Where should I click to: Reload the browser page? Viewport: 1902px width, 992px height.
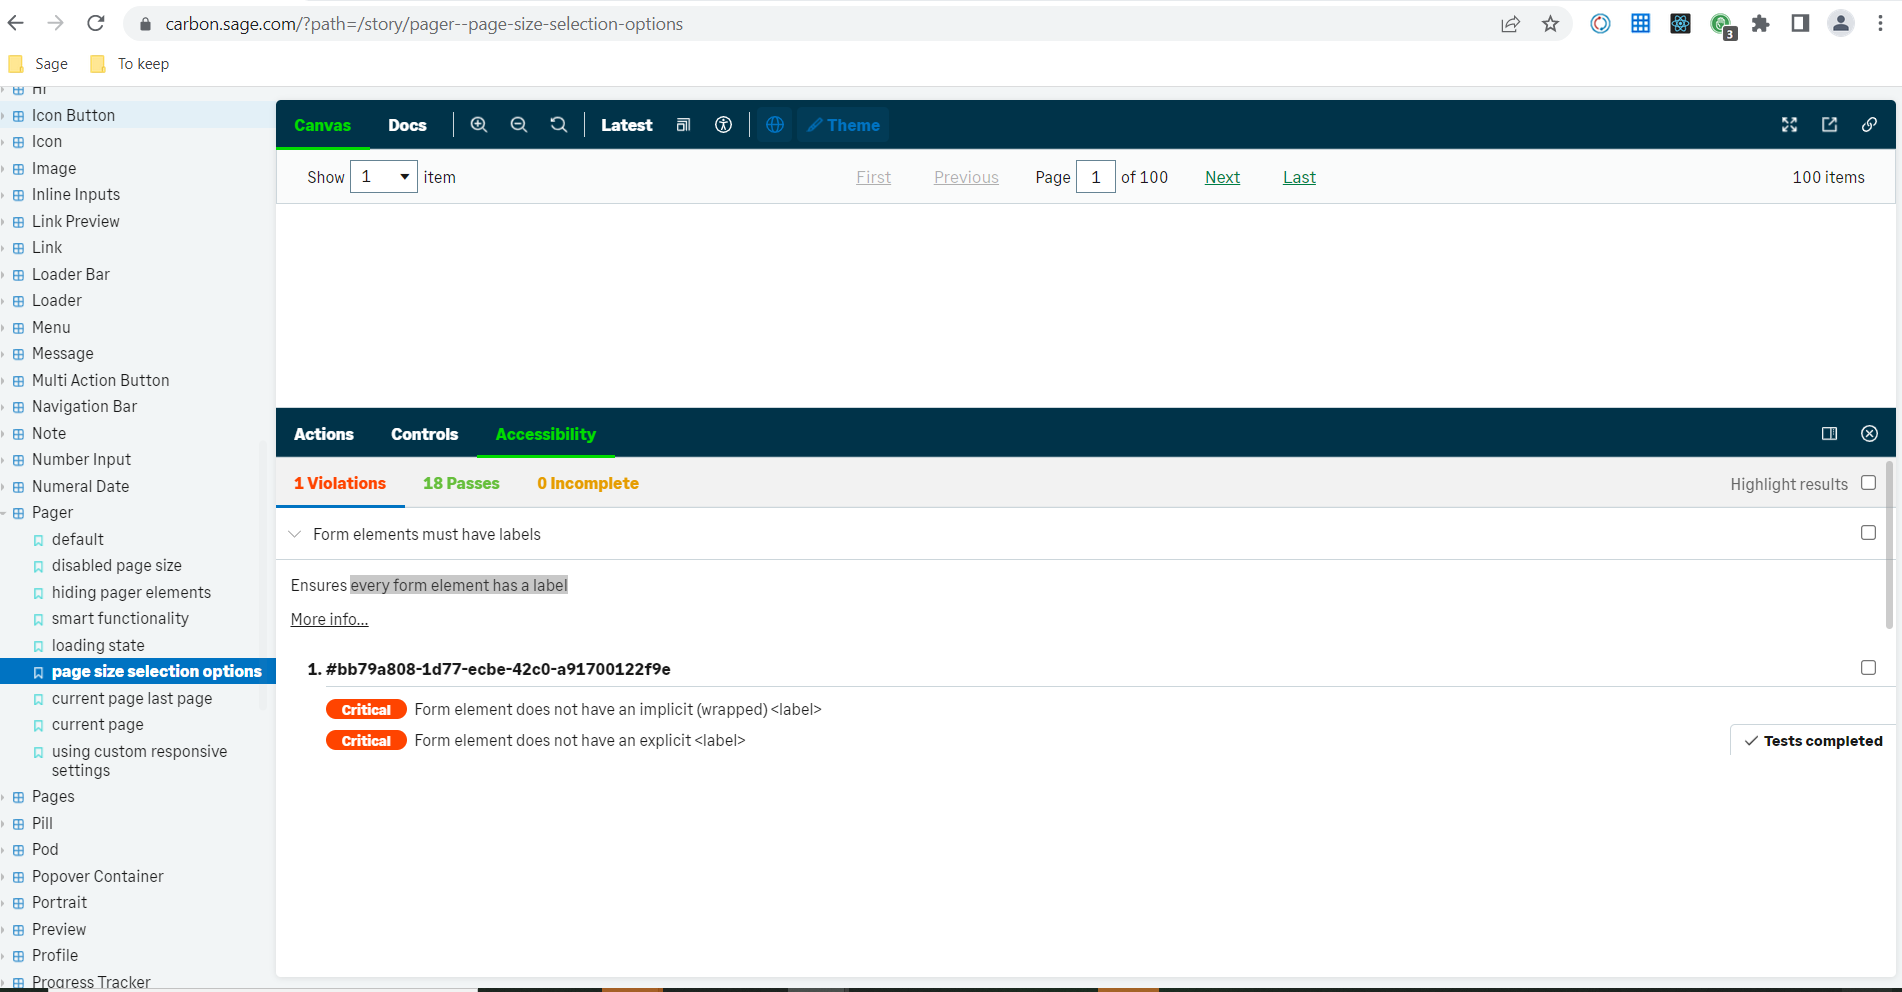(96, 23)
